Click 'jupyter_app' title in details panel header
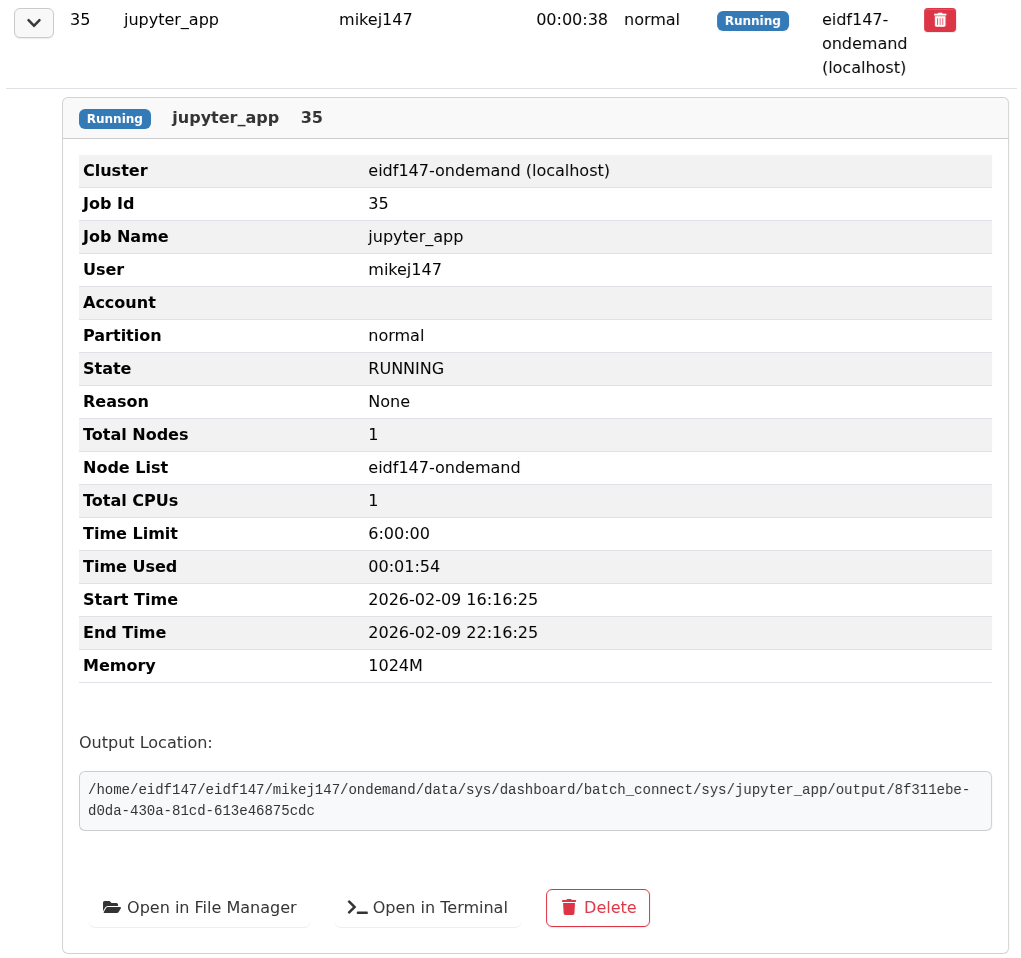The height and width of the screenshot is (958, 1021). 225,118
